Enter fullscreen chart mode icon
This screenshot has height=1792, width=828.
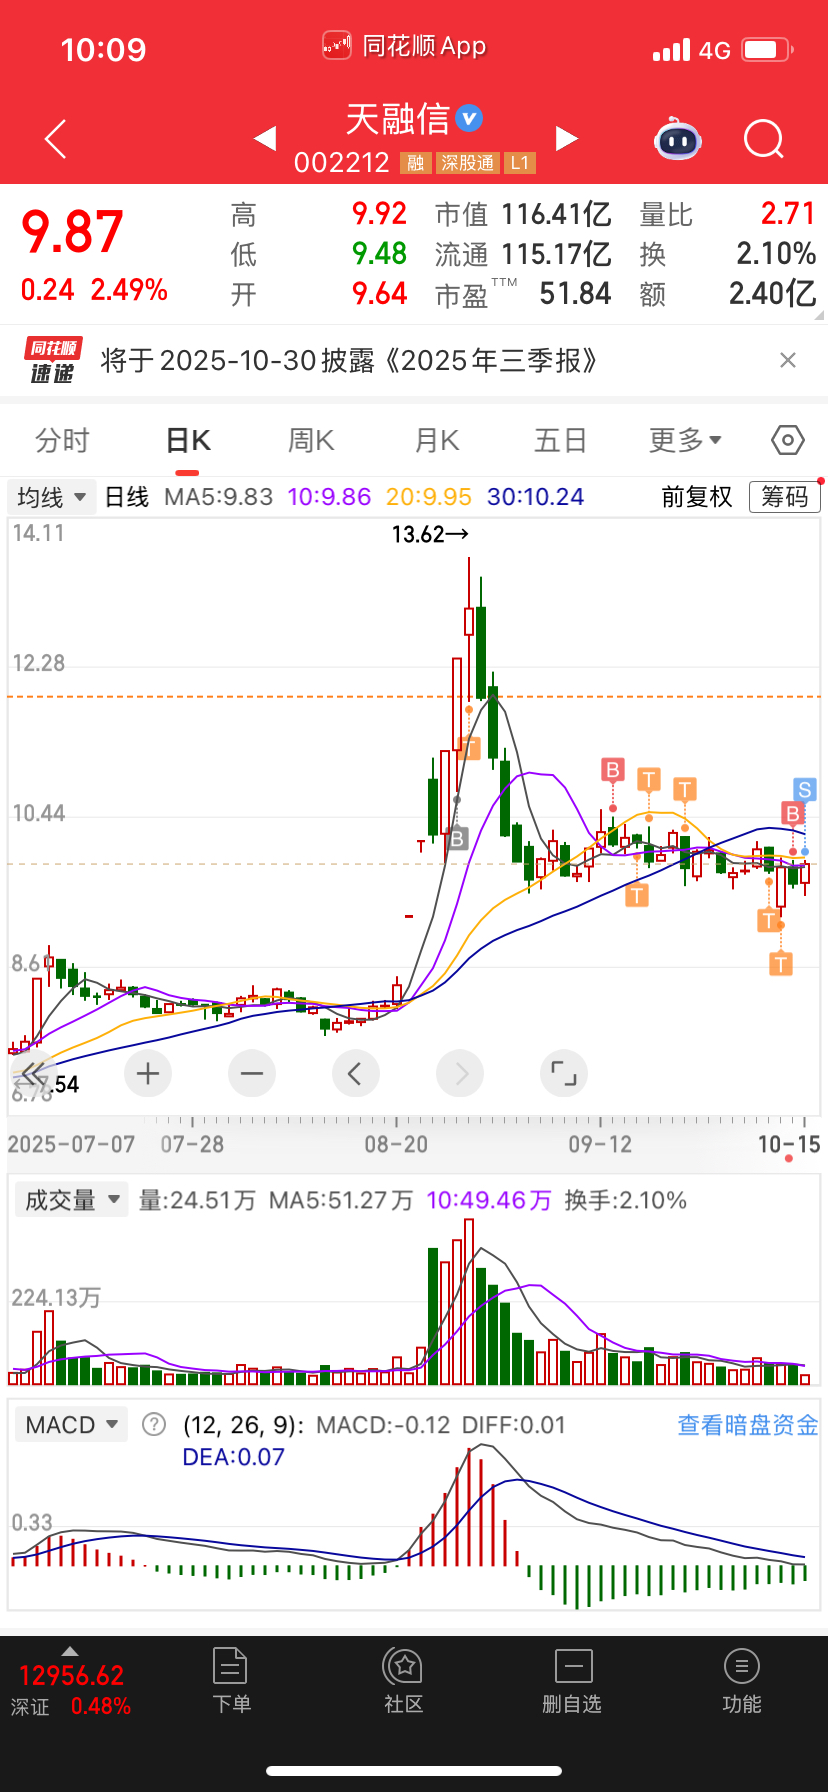[x=564, y=1074]
